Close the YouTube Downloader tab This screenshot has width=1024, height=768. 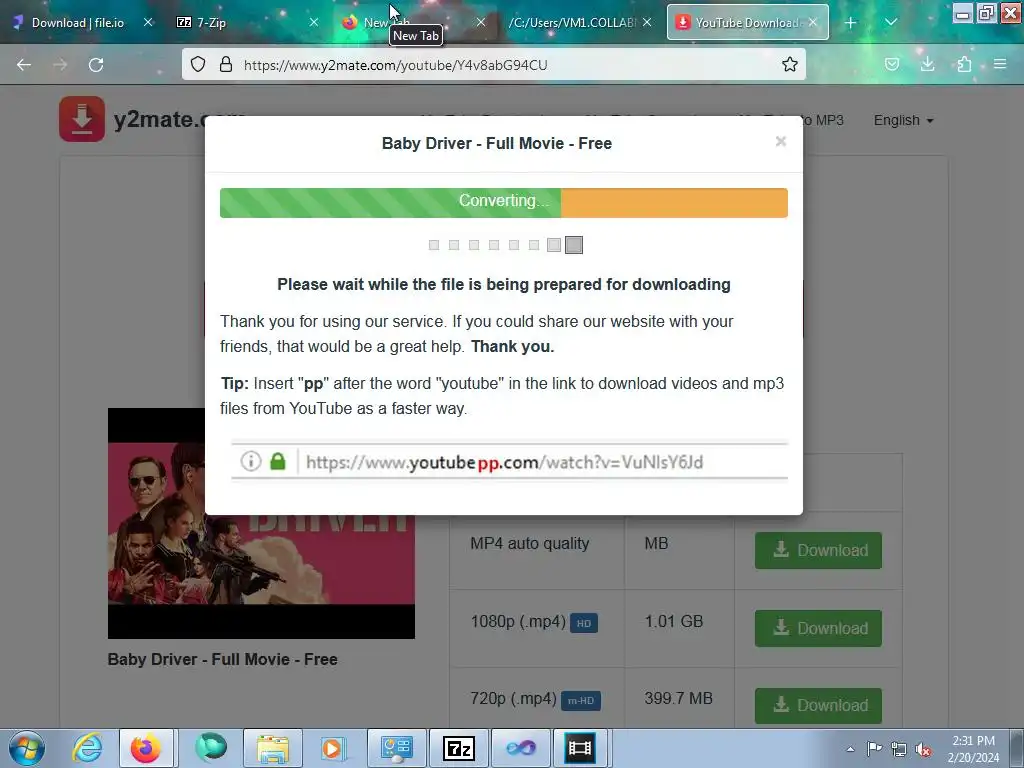tap(813, 23)
